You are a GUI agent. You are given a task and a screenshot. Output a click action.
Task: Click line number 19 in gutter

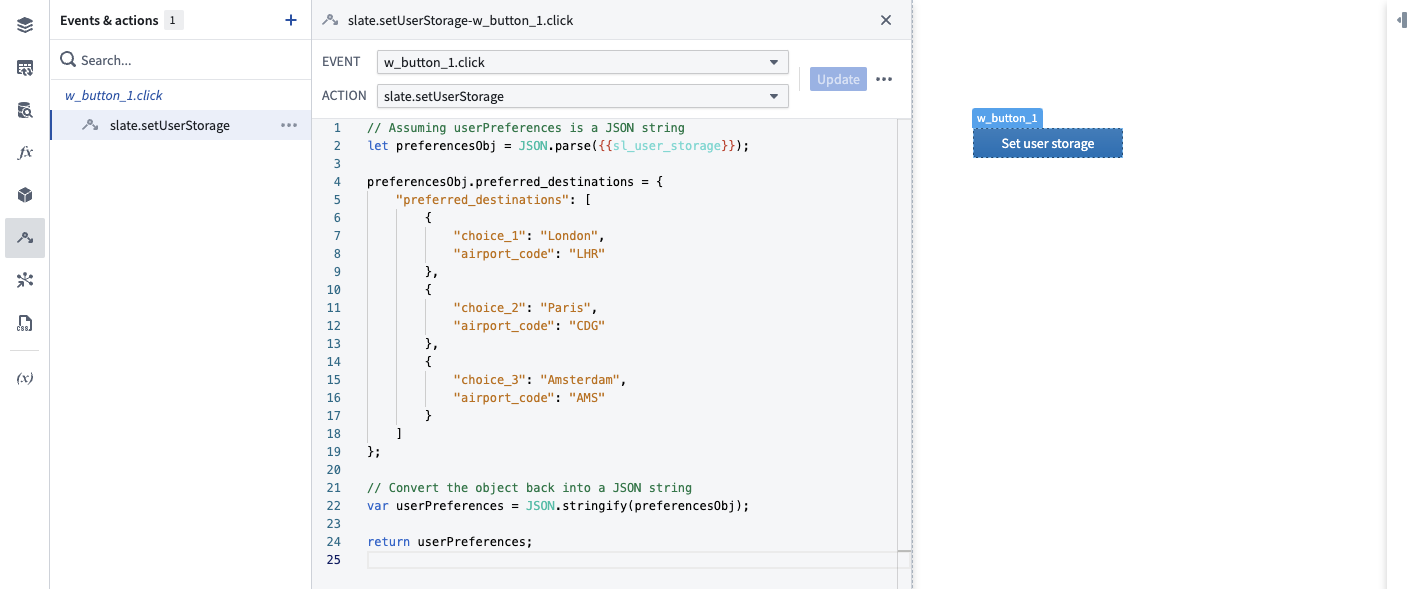click(334, 452)
